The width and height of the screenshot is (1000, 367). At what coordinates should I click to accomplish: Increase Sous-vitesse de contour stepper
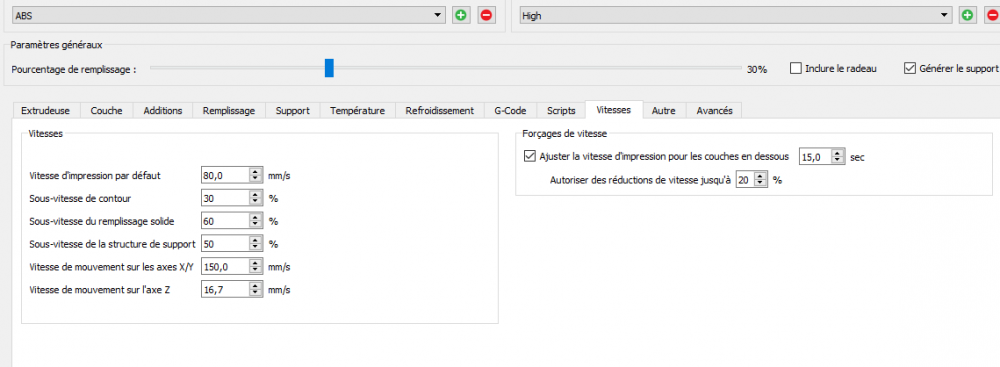point(256,195)
